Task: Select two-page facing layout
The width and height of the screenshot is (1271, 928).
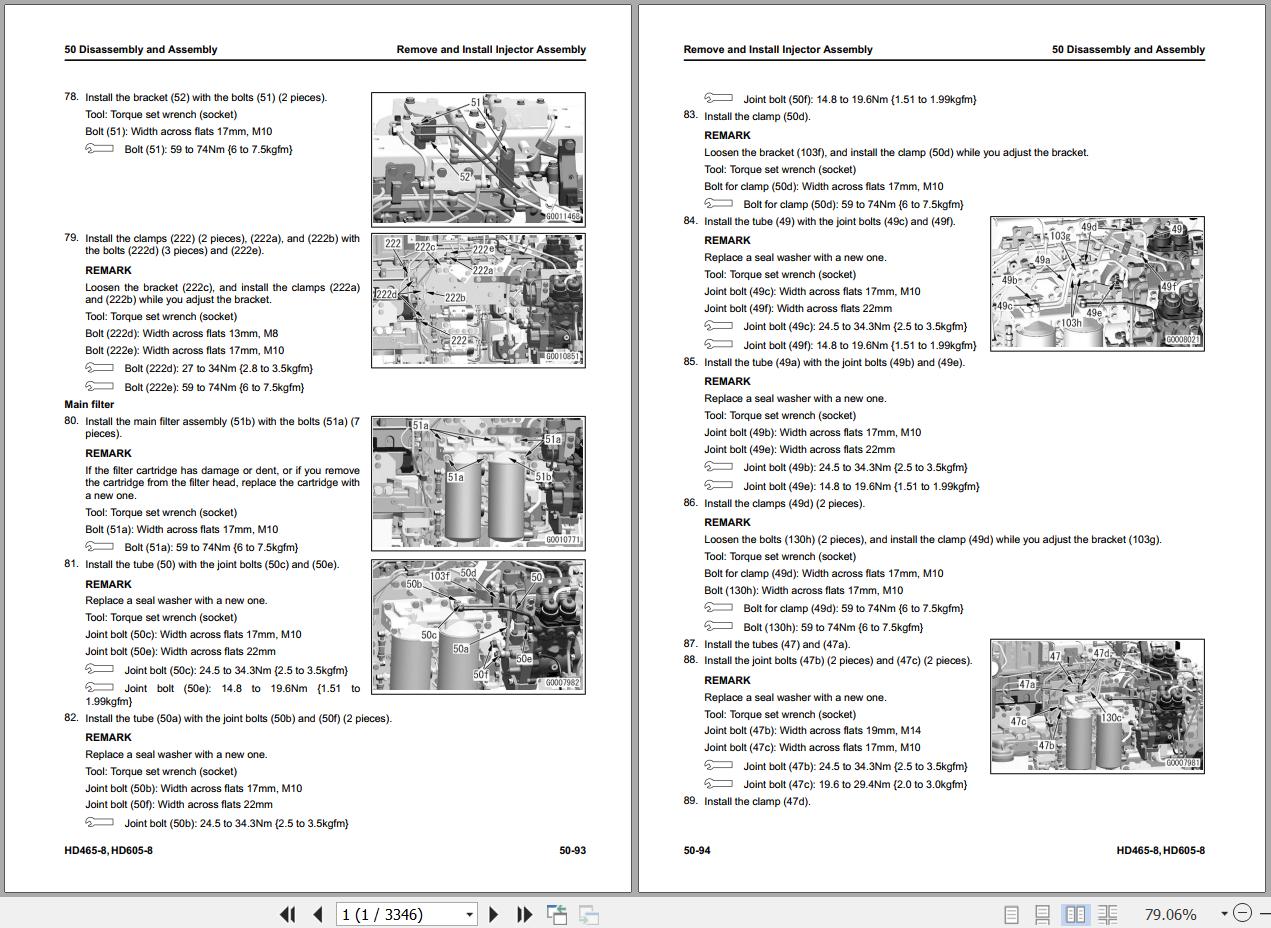Action: (x=1075, y=914)
